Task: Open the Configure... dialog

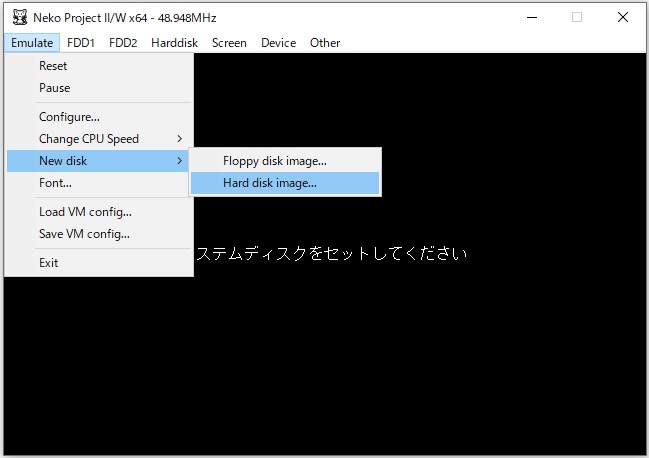Action: tap(99, 117)
